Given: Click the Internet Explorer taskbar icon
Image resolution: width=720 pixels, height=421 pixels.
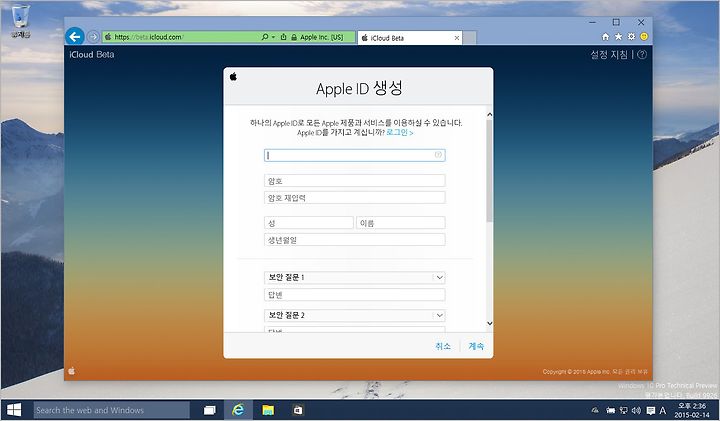Looking at the screenshot, I should (238, 410).
